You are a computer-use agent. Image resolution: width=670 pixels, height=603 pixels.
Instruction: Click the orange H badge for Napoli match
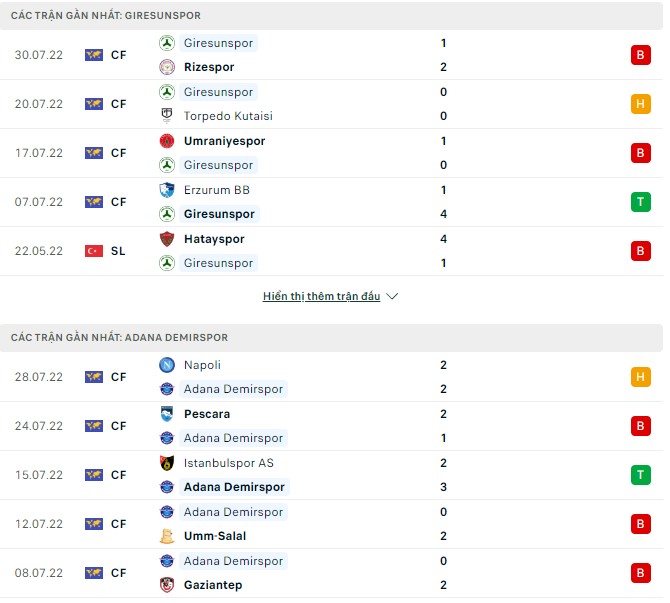click(640, 377)
